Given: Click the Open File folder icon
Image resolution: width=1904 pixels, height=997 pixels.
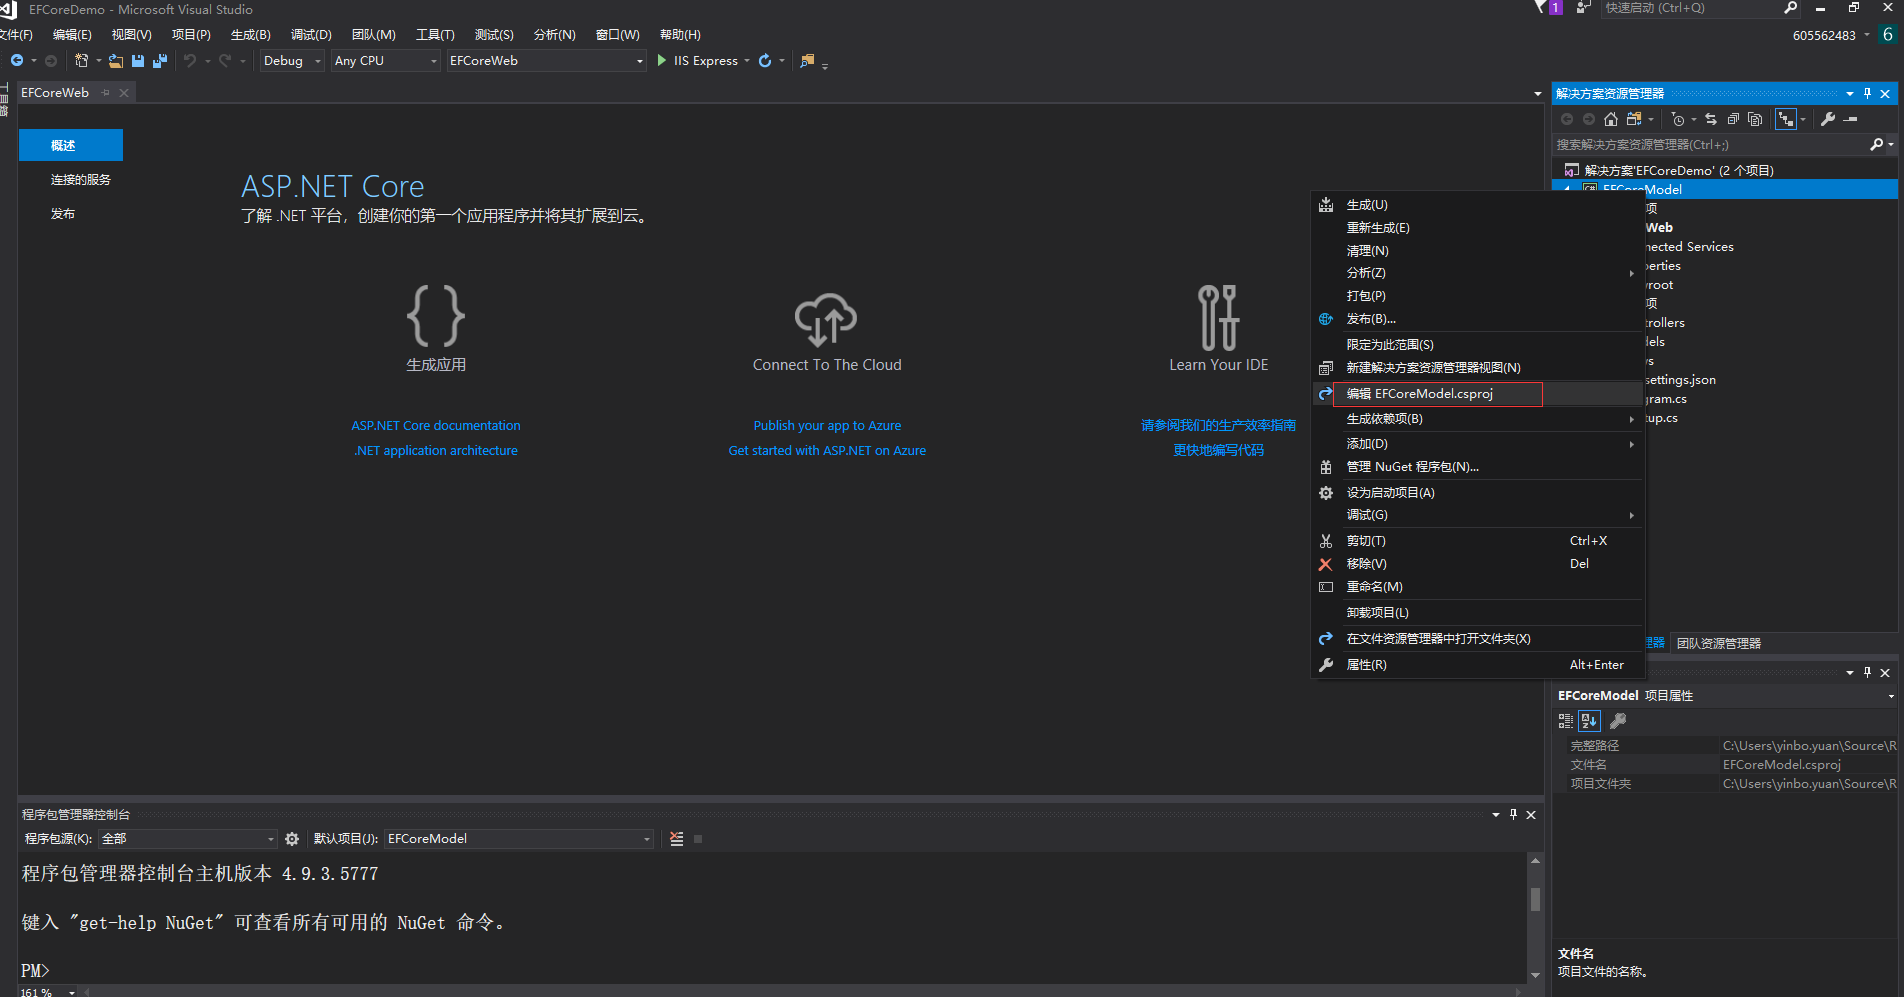Looking at the screenshot, I should [x=116, y=61].
